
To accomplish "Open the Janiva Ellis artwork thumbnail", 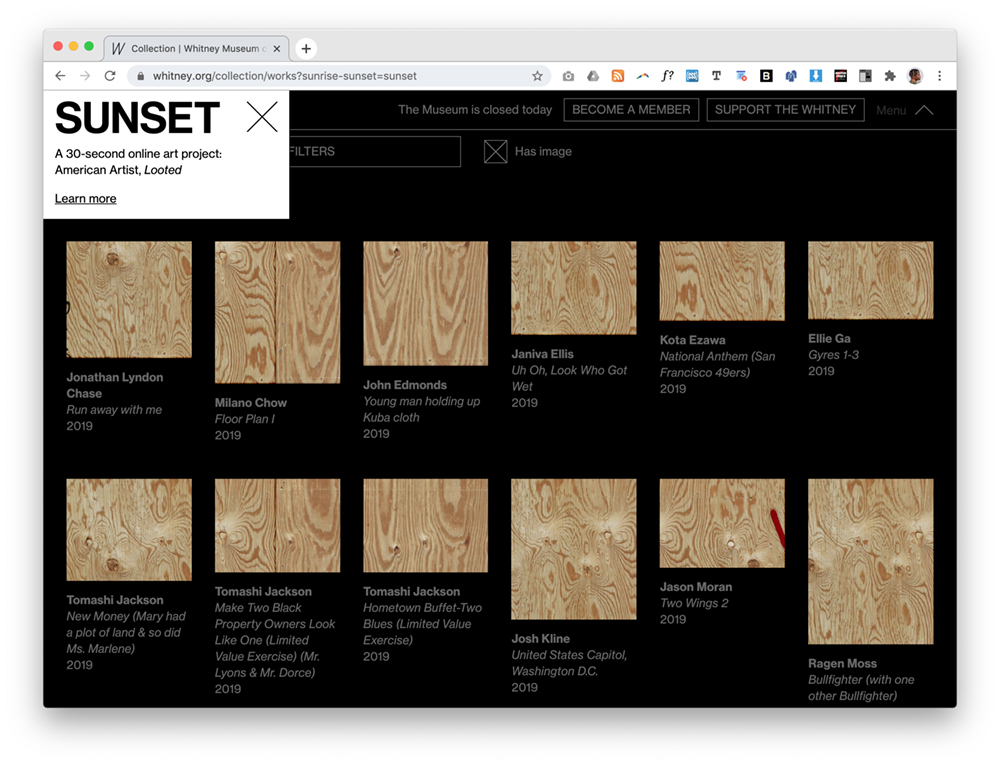I will click(574, 288).
